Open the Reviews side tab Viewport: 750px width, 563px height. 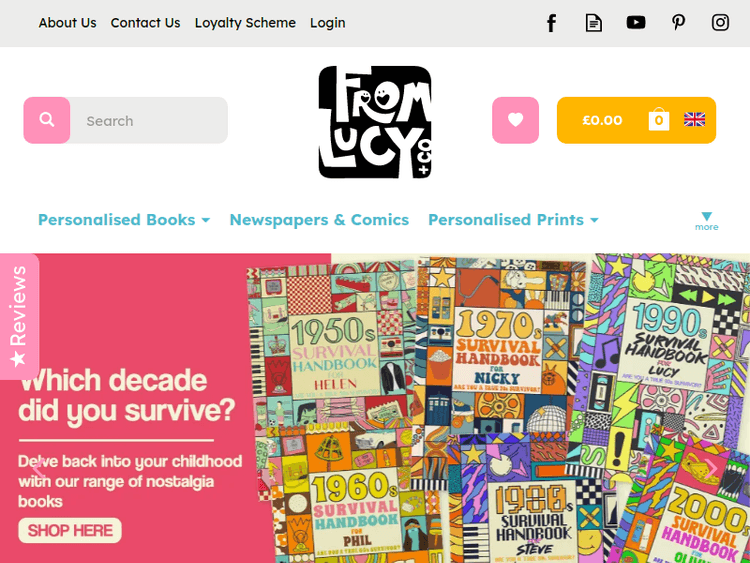(x=18, y=316)
